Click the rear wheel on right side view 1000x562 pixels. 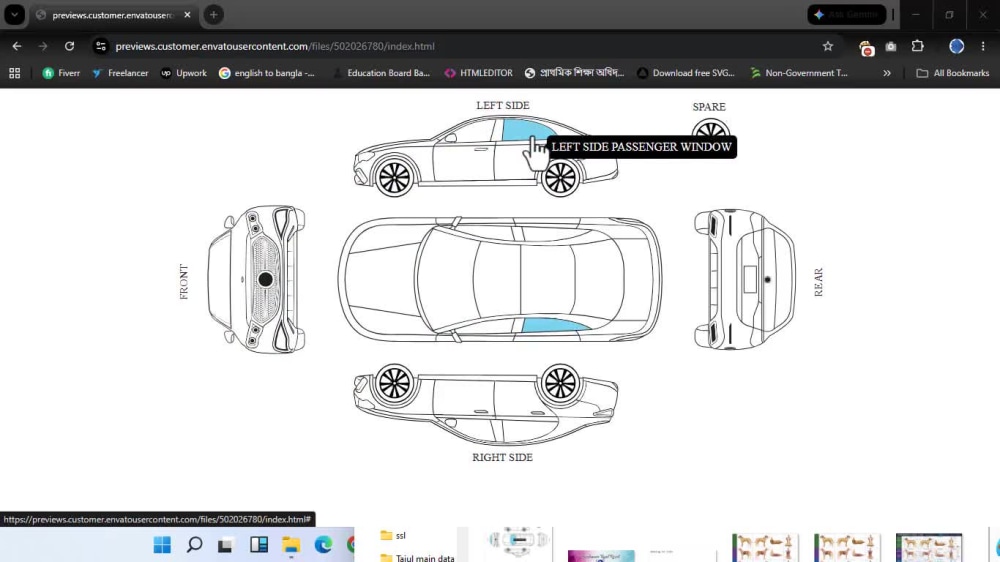[560, 384]
